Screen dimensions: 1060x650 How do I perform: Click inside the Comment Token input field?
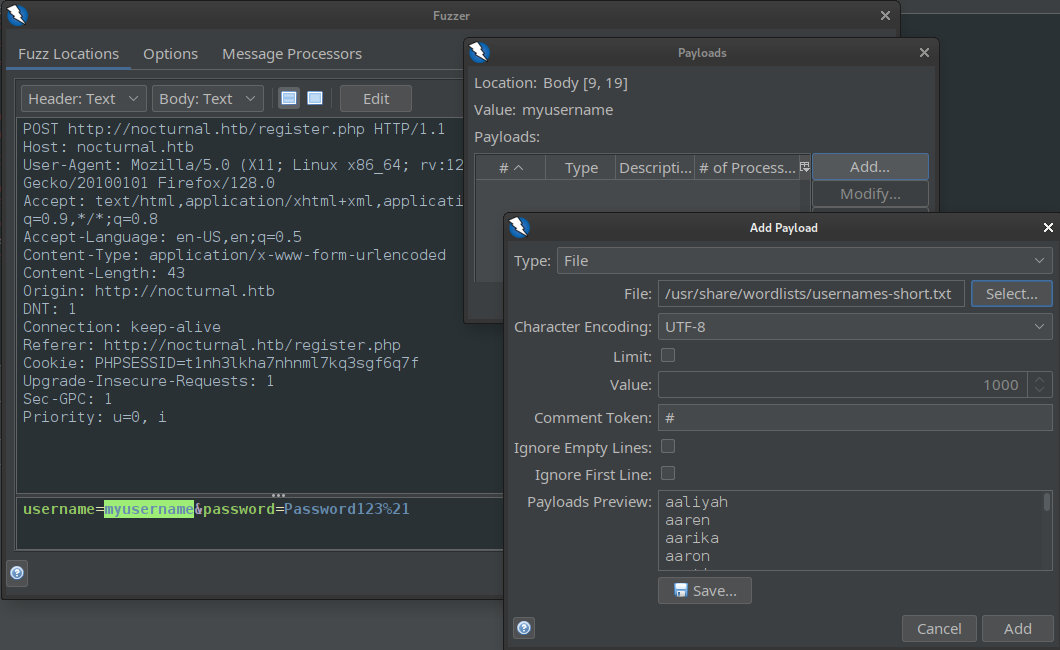click(x=855, y=418)
